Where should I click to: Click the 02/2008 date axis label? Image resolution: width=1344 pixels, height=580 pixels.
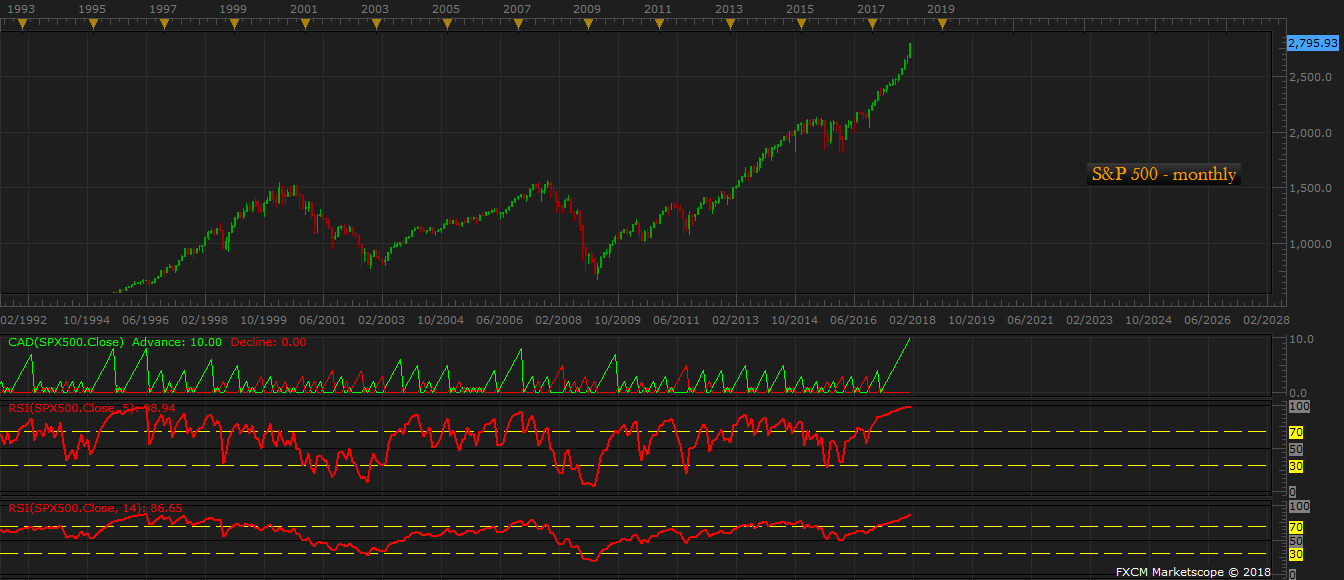click(558, 321)
